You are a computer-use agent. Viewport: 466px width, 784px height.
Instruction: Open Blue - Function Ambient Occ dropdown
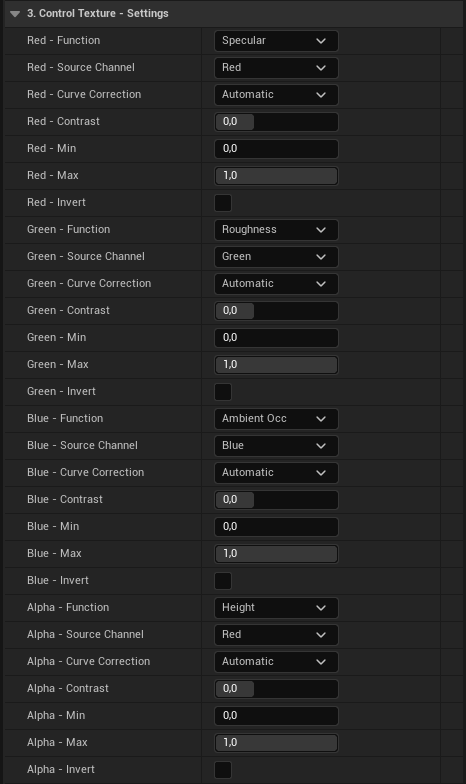pos(276,419)
